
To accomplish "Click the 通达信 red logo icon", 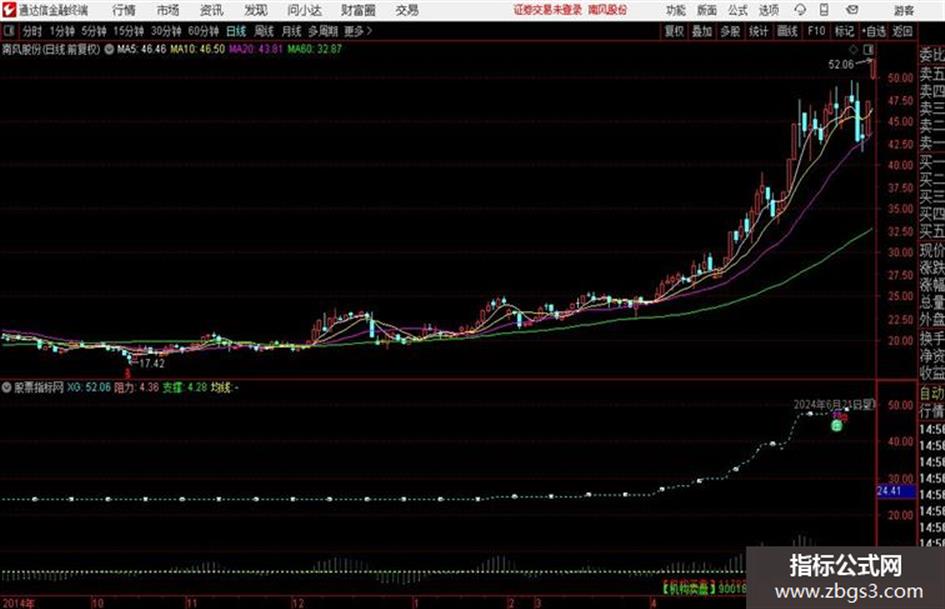I will click(x=8, y=10).
